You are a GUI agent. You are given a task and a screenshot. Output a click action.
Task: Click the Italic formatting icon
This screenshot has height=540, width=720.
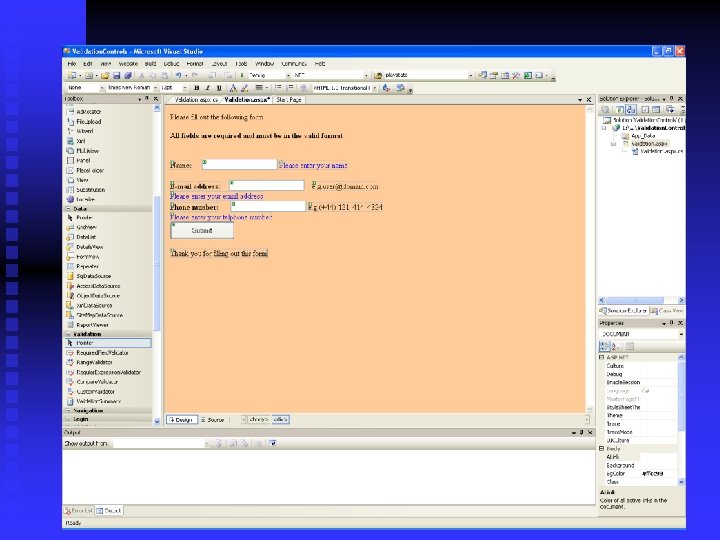(208, 88)
